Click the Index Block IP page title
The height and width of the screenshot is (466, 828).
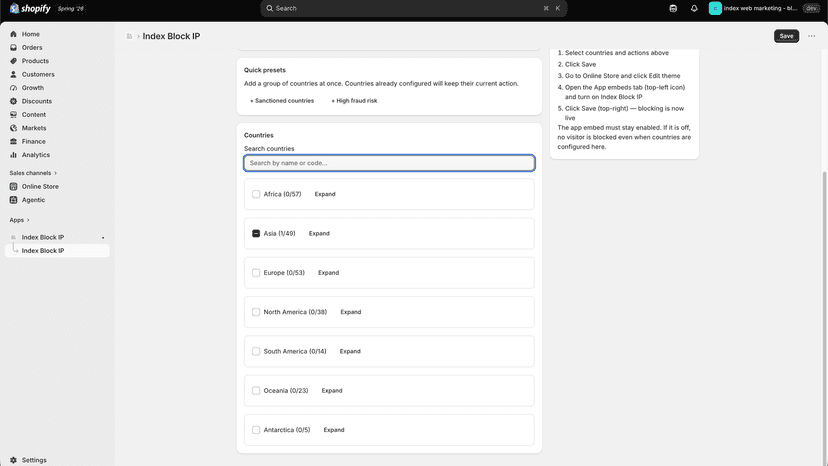[171, 36]
